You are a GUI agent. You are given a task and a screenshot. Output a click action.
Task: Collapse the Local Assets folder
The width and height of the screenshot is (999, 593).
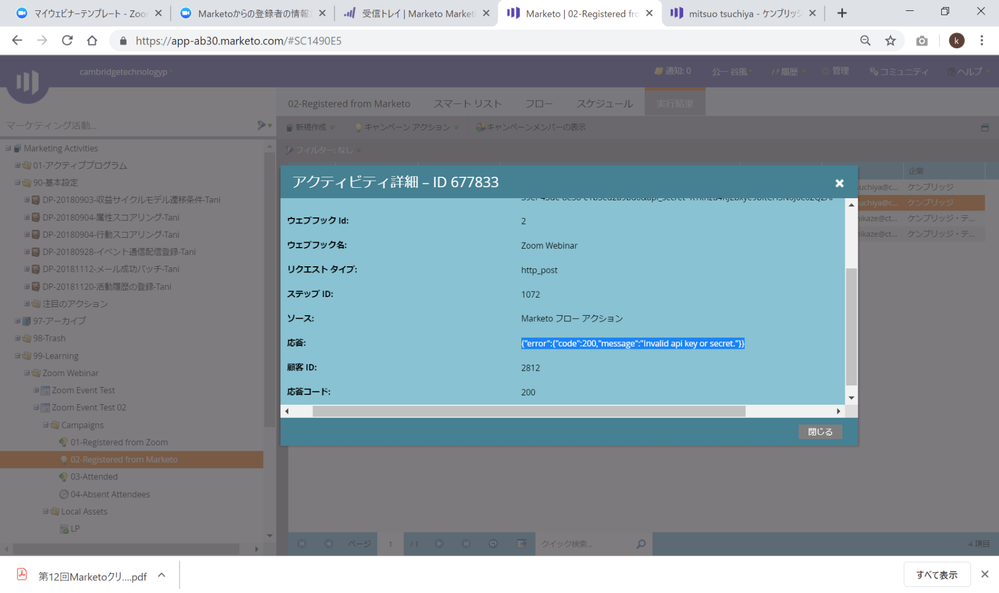tap(46, 511)
